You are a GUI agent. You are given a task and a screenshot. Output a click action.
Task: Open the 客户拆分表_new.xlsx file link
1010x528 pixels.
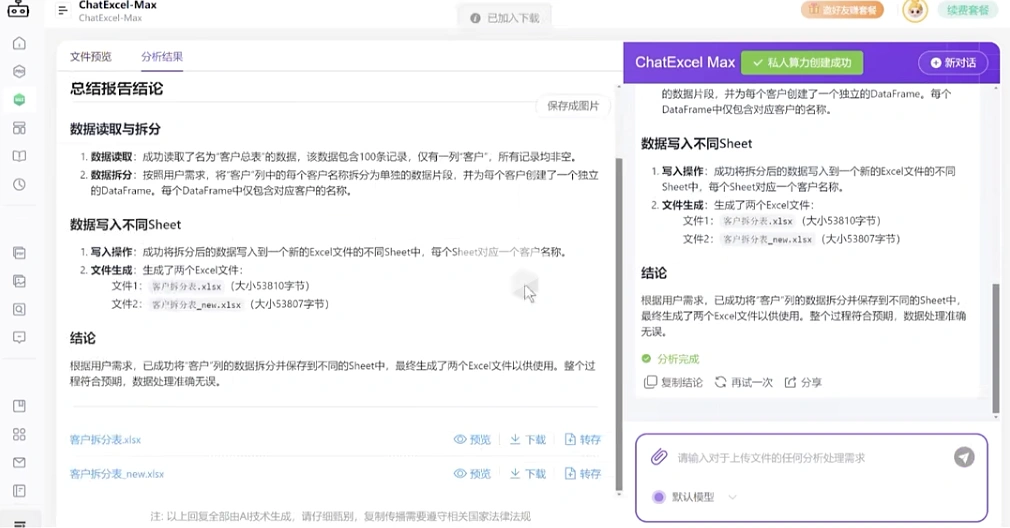117,474
